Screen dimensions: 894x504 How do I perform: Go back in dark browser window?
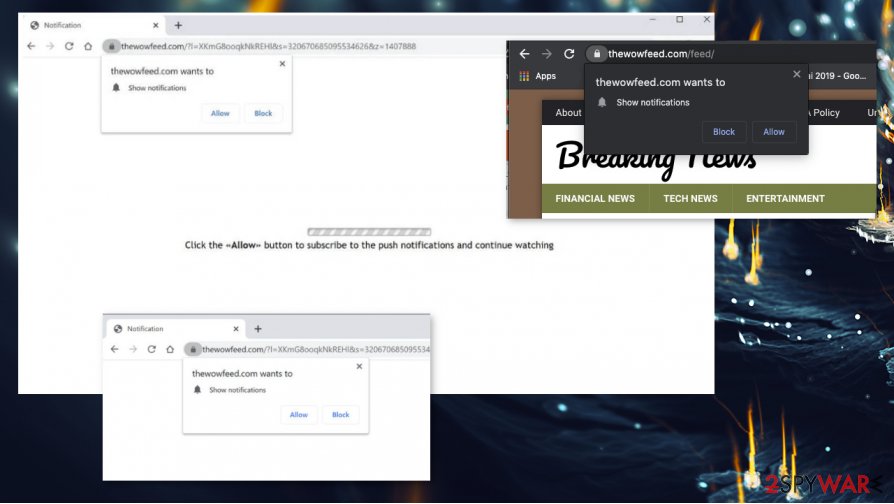[525, 54]
